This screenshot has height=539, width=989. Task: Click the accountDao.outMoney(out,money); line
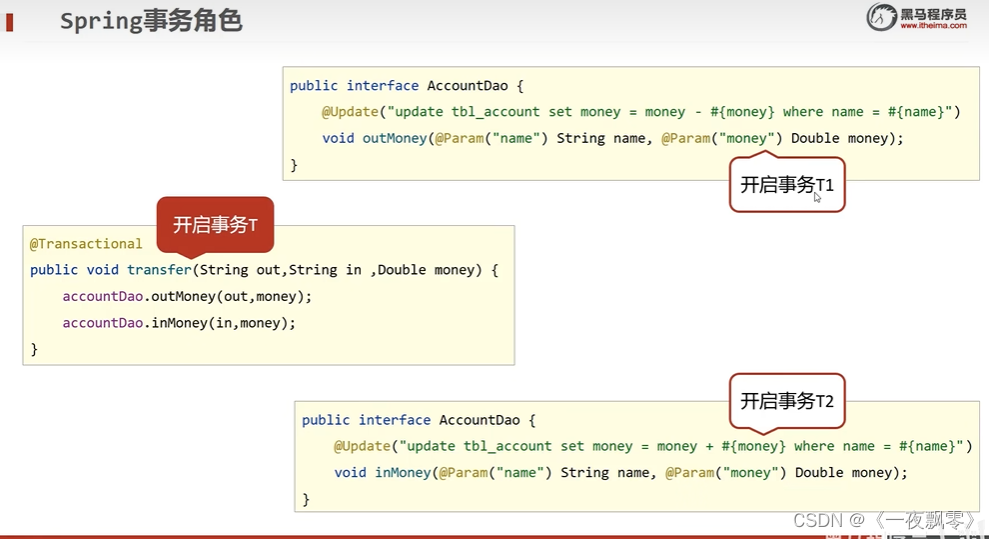[x=187, y=296]
